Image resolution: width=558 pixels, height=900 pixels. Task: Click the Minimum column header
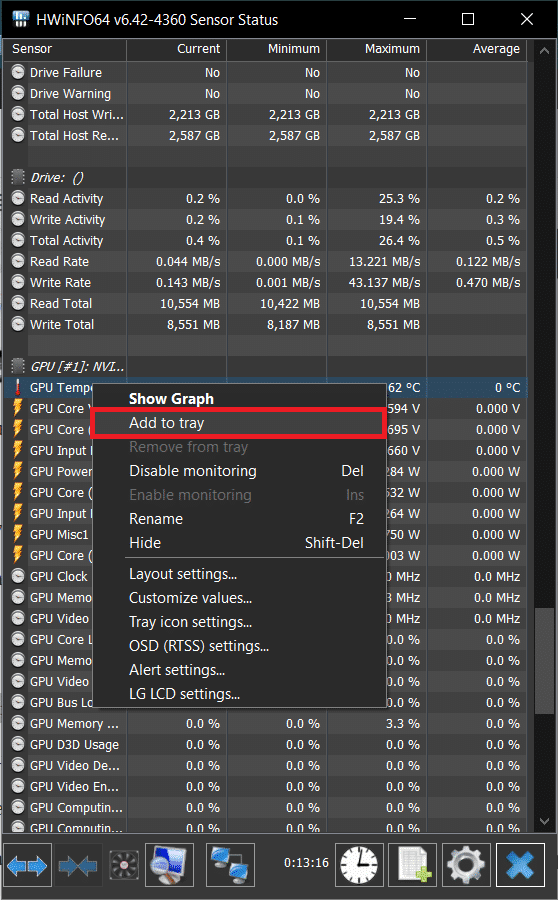tap(277, 49)
